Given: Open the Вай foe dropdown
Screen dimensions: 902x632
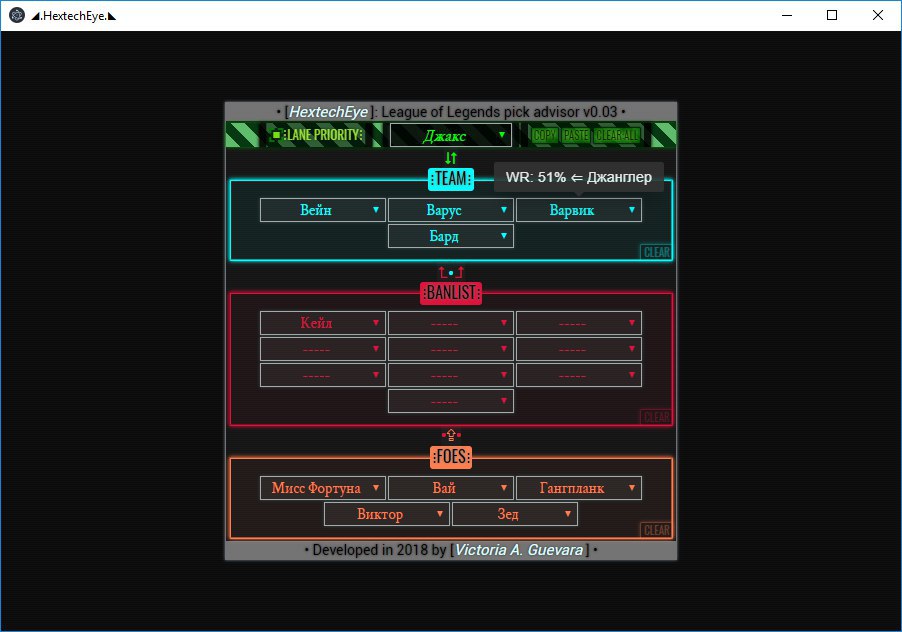Looking at the screenshot, I should point(451,488).
